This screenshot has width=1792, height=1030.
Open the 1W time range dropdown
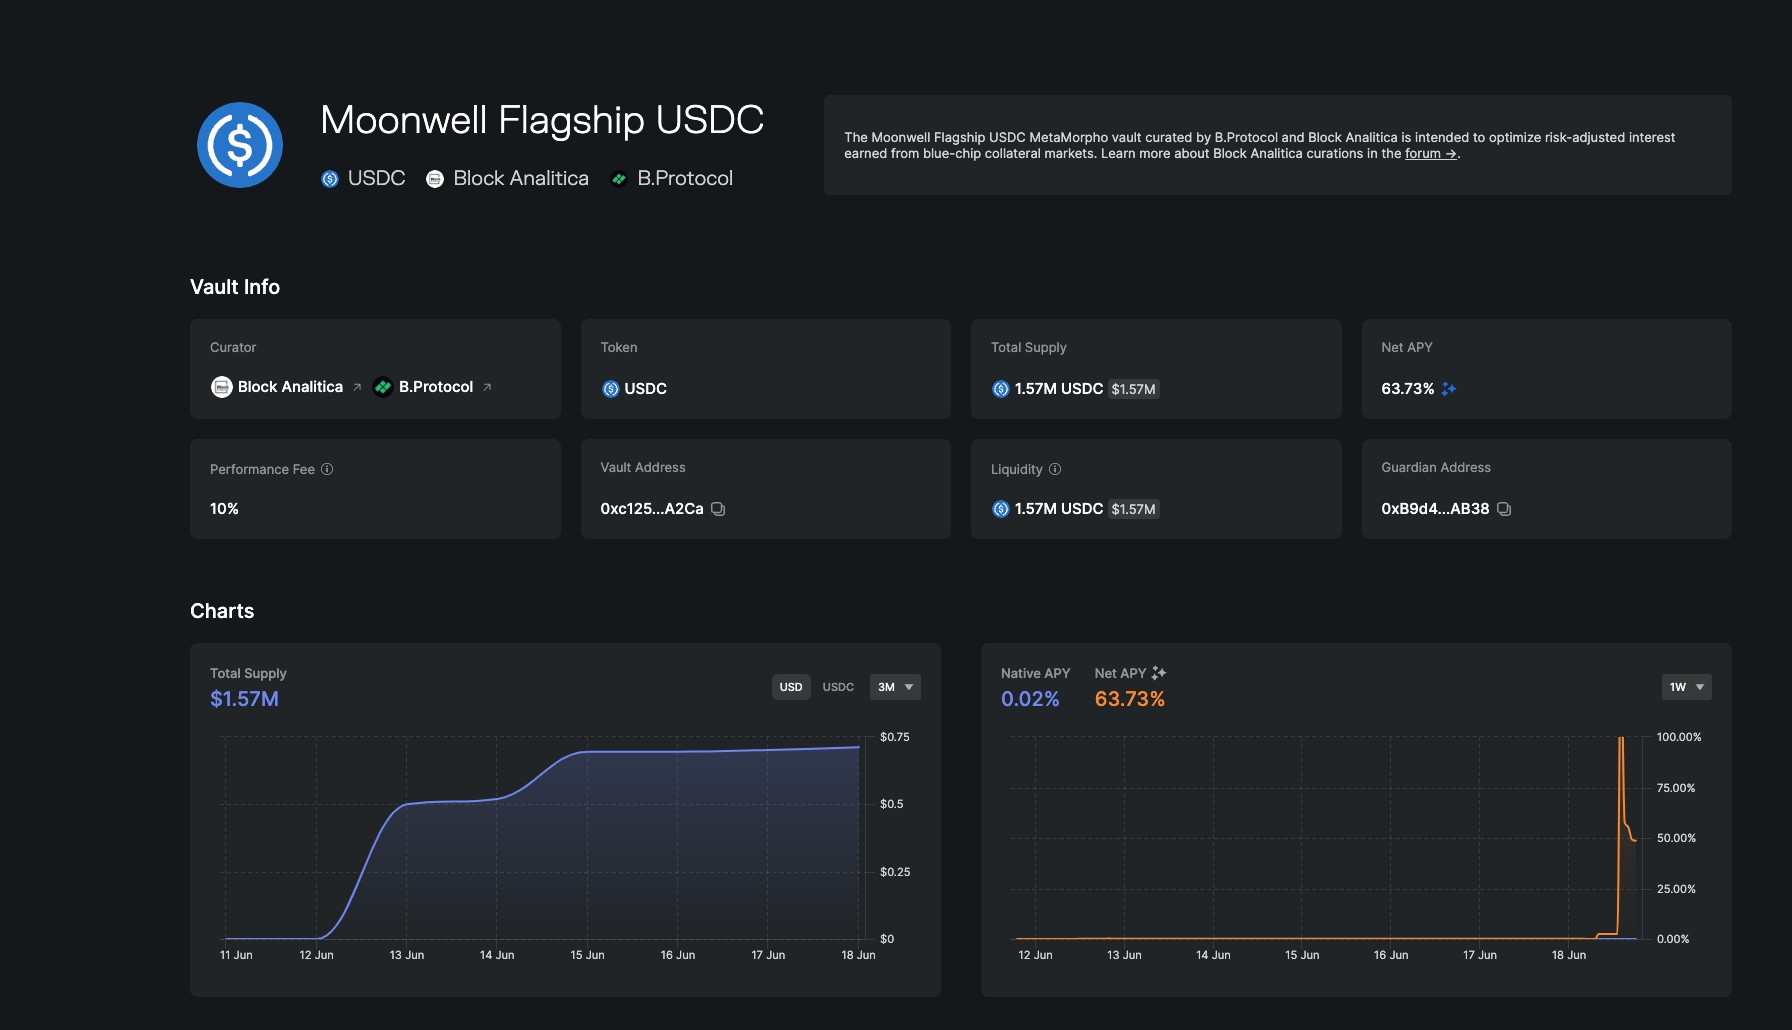[1687, 687]
